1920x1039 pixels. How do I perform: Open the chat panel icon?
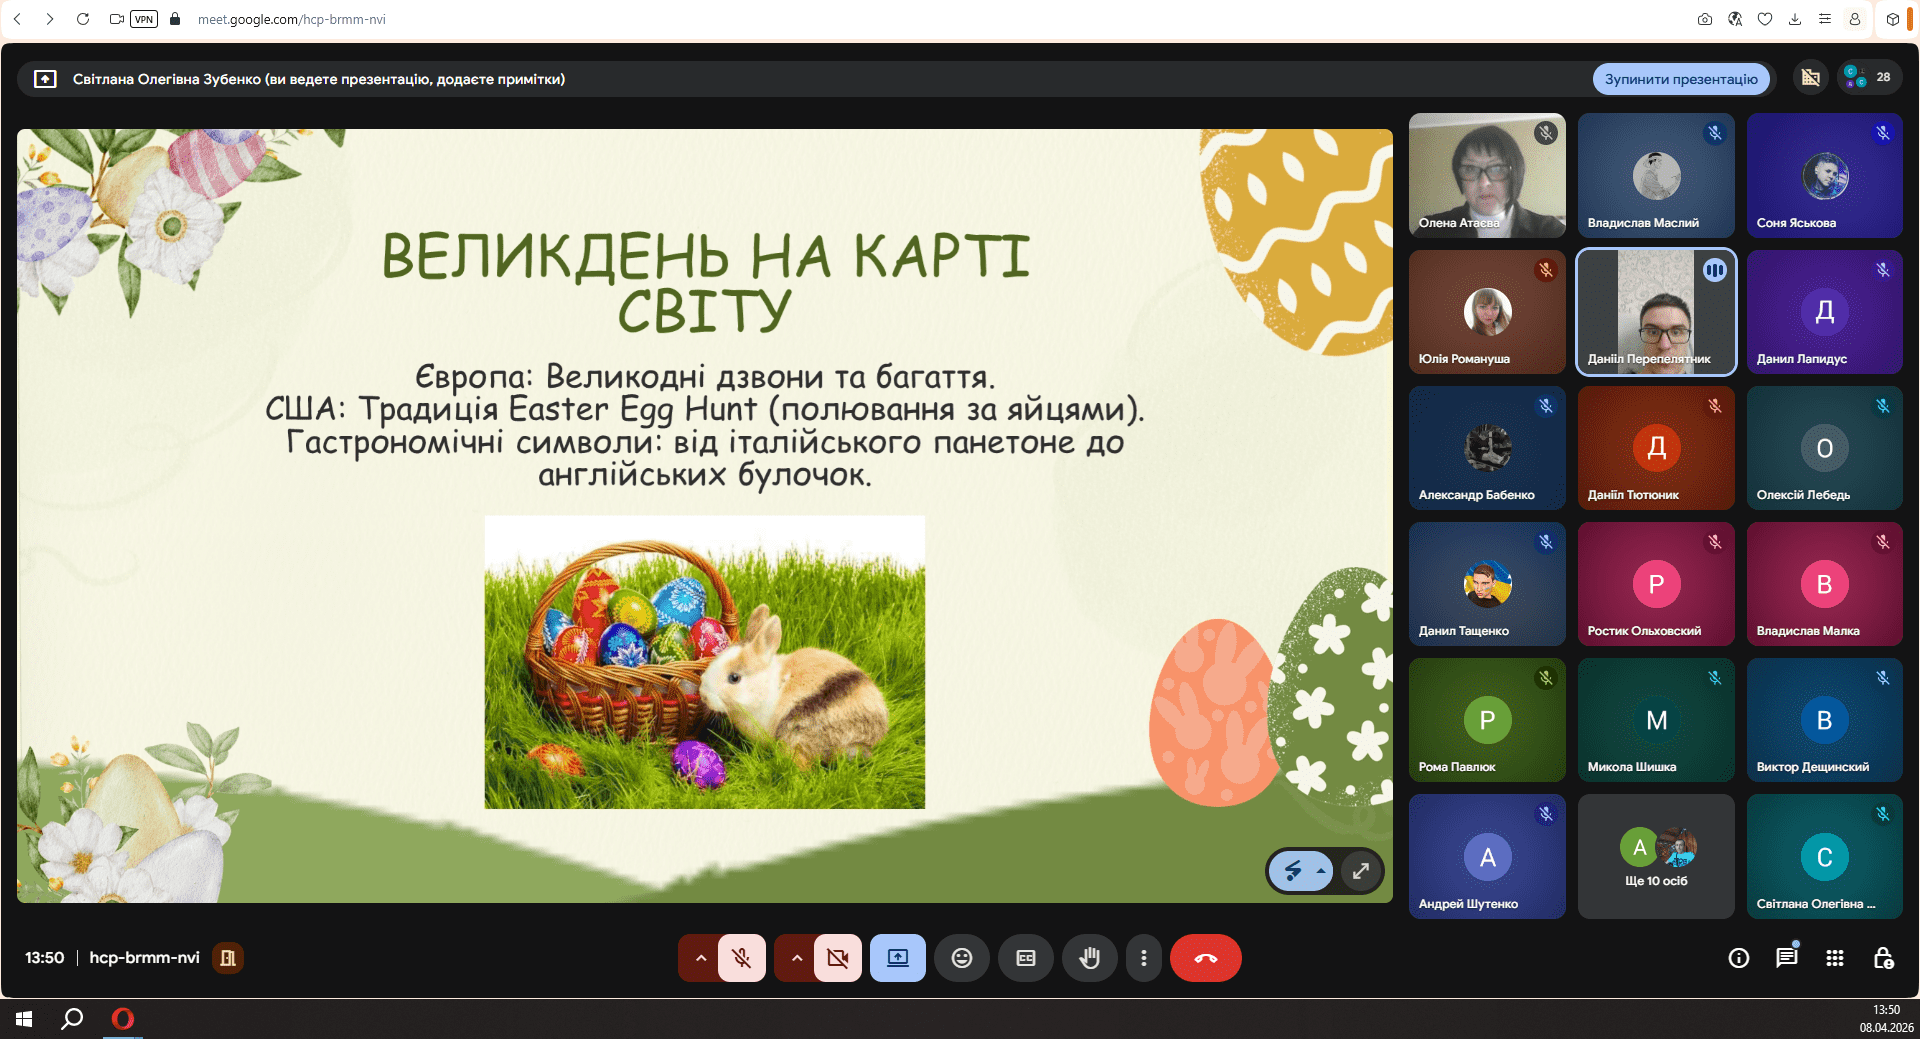1786,958
